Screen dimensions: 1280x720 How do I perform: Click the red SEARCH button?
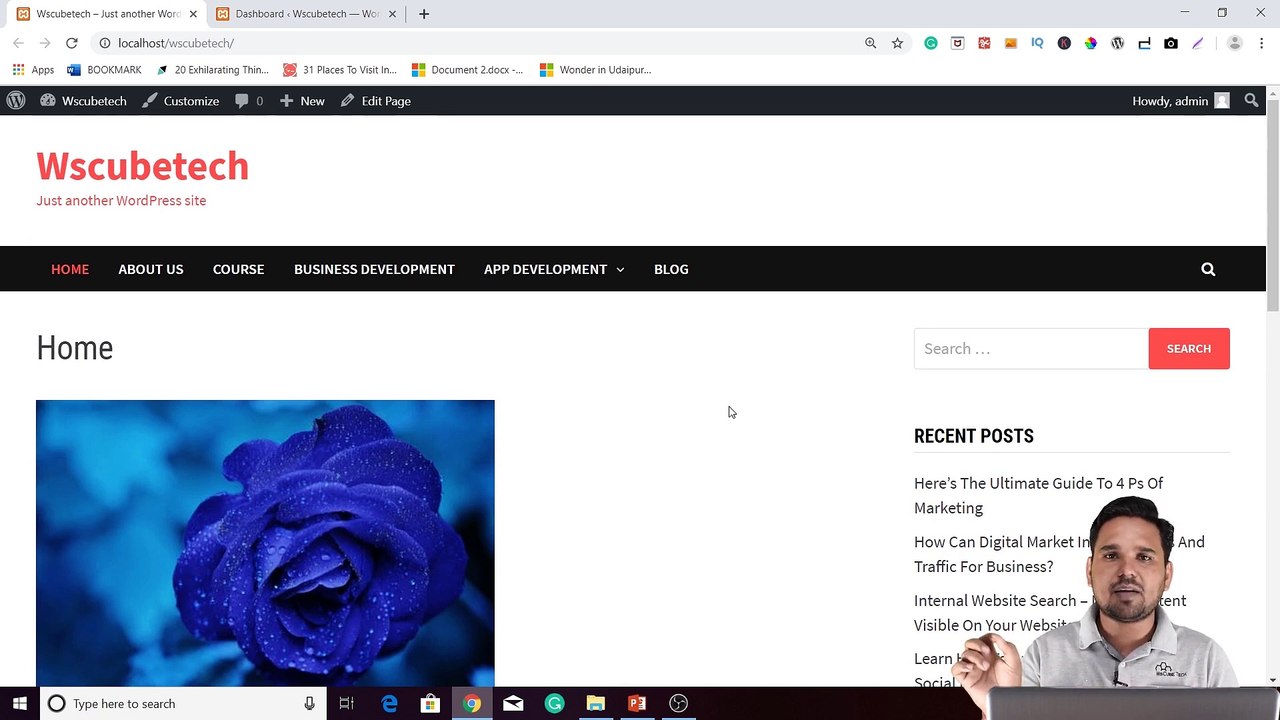(1189, 349)
